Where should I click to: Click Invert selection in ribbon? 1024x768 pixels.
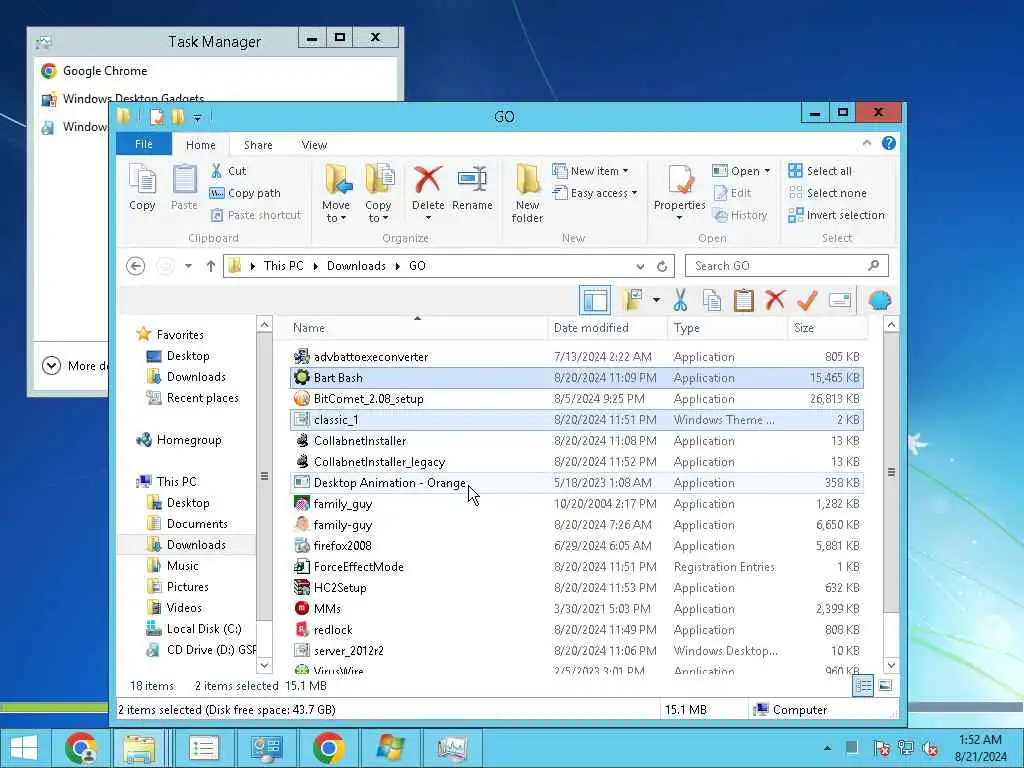pos(837,215)
